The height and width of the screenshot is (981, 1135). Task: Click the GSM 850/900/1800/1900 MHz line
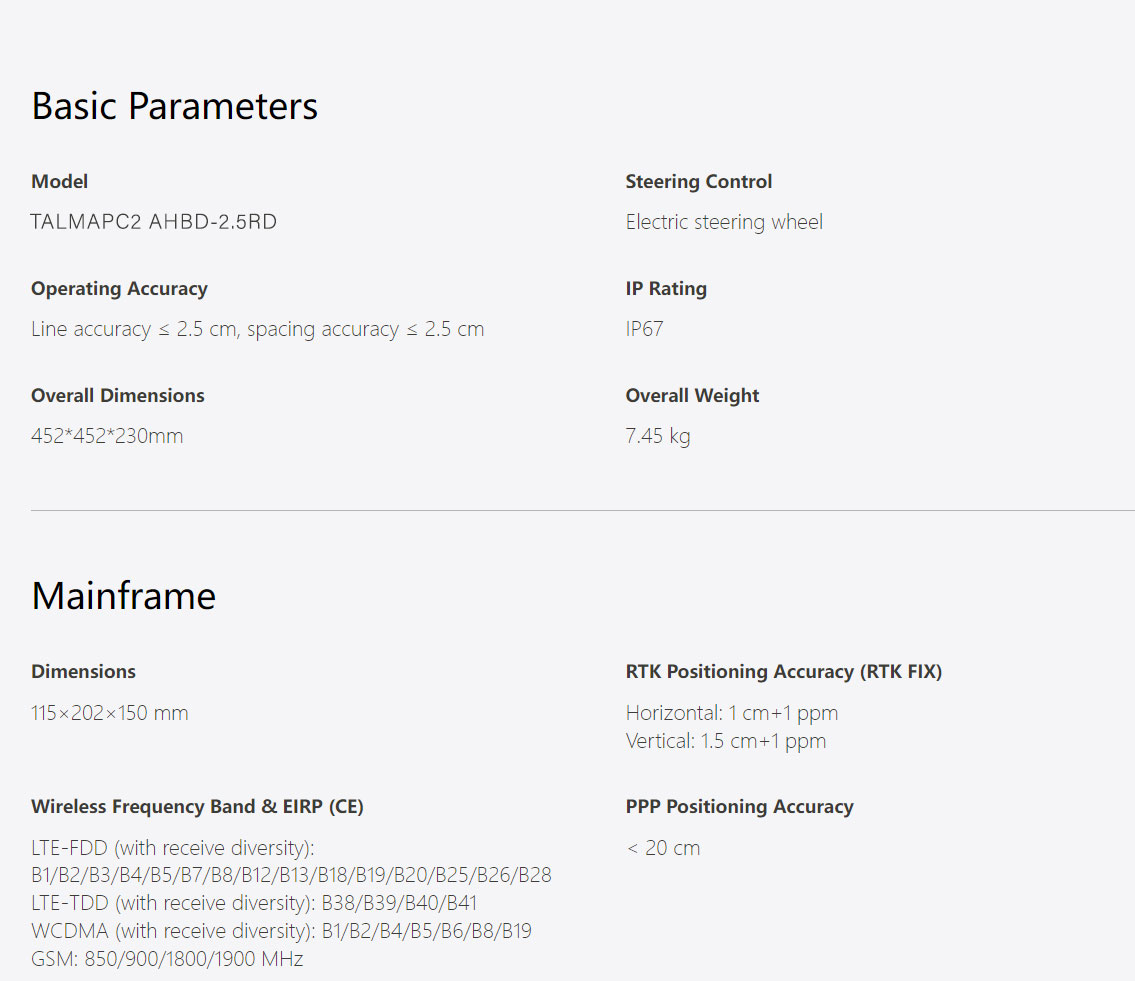pyautogui.click(x=167, y=959)
